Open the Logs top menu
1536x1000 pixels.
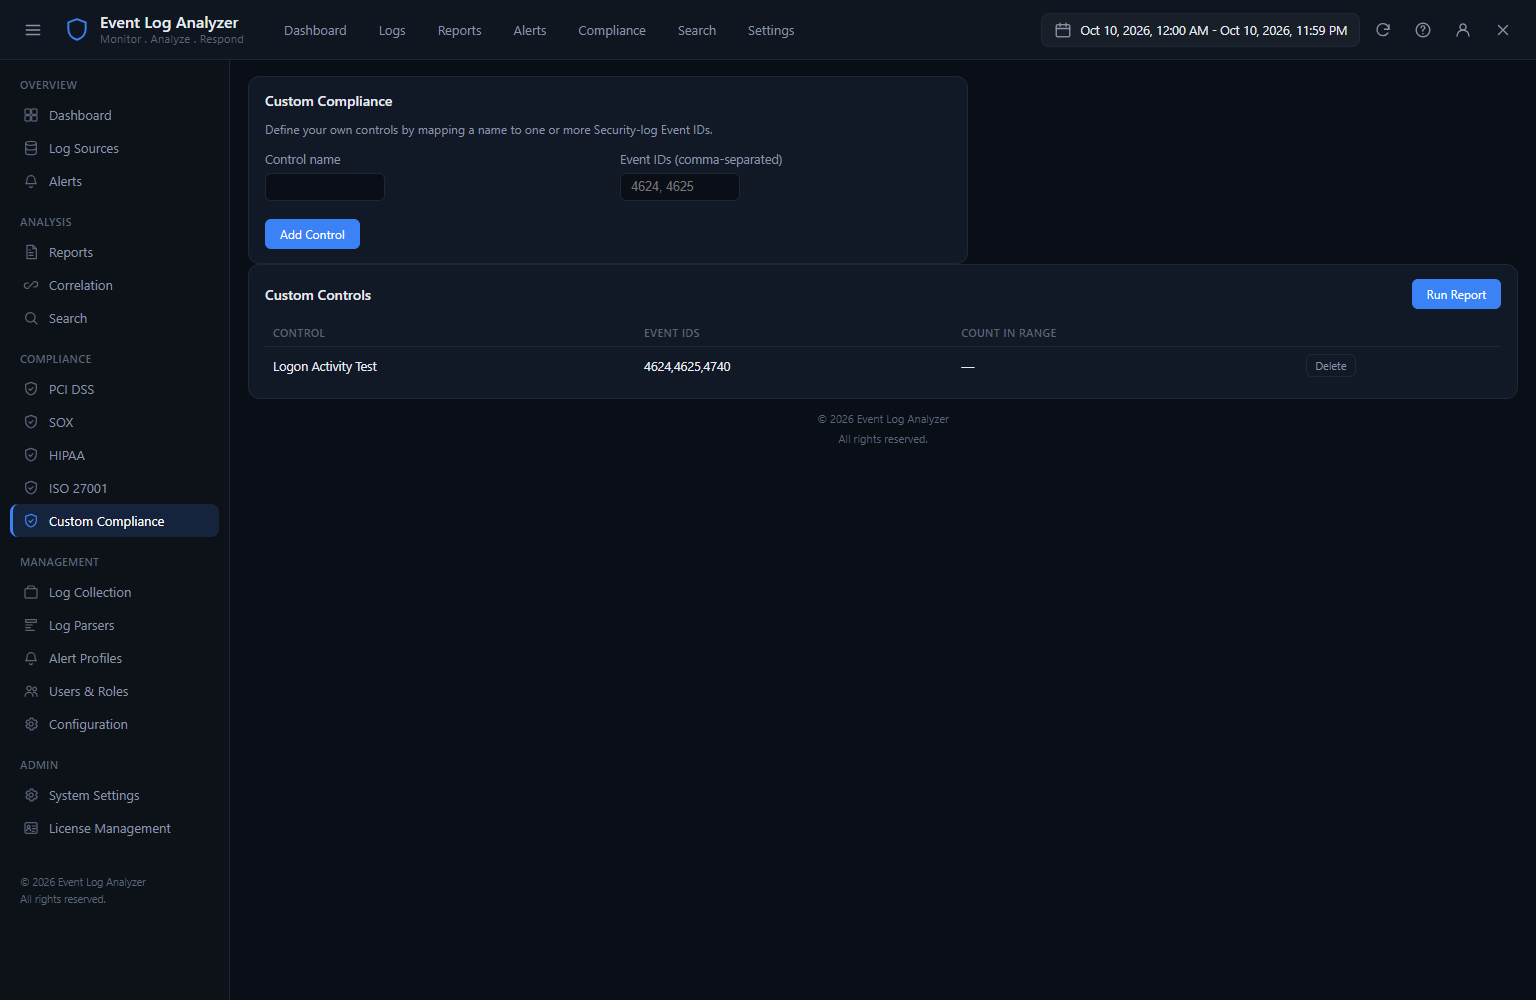pos(392,30)
